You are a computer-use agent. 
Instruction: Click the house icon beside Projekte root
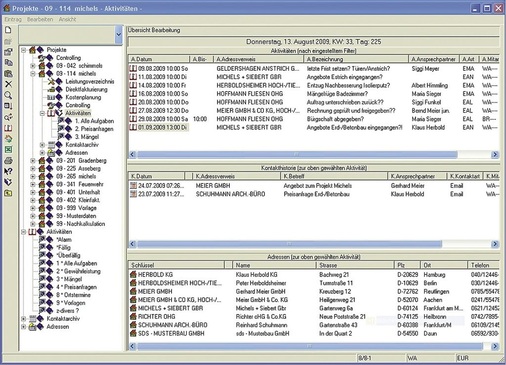point(32,50)
